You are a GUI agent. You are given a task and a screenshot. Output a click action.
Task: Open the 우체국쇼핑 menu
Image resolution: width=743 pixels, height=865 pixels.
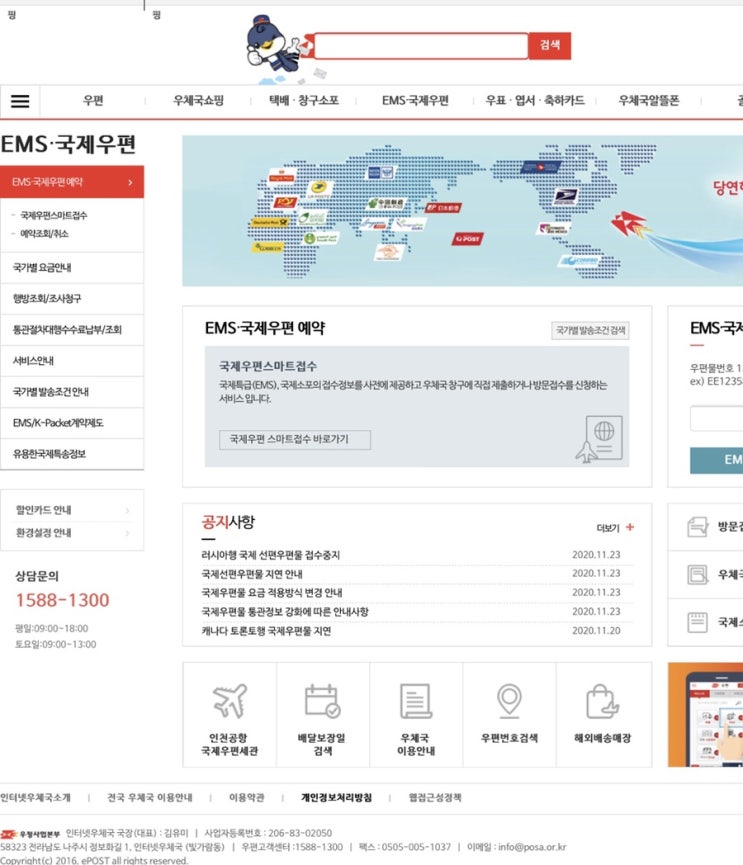click(x=198, y=100)
